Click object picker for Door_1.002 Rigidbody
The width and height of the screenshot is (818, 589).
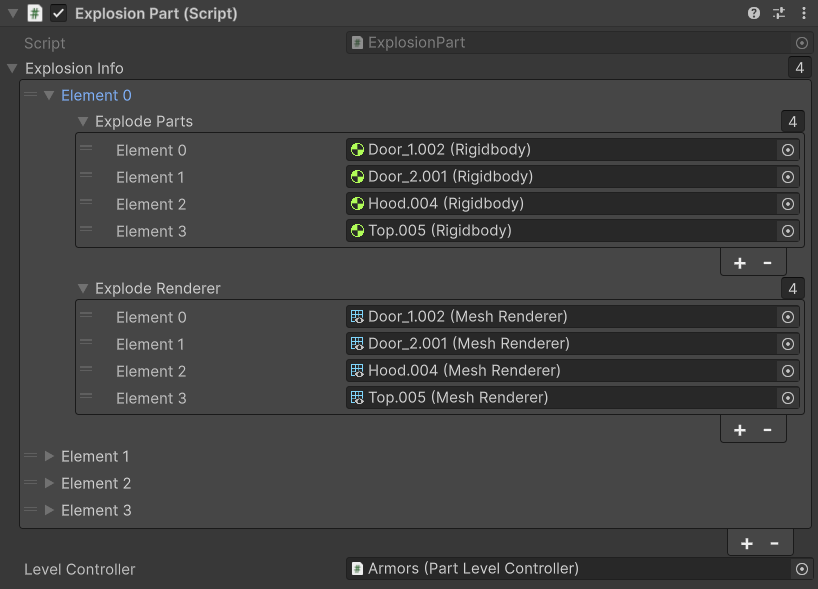click(x=787, y=150)
